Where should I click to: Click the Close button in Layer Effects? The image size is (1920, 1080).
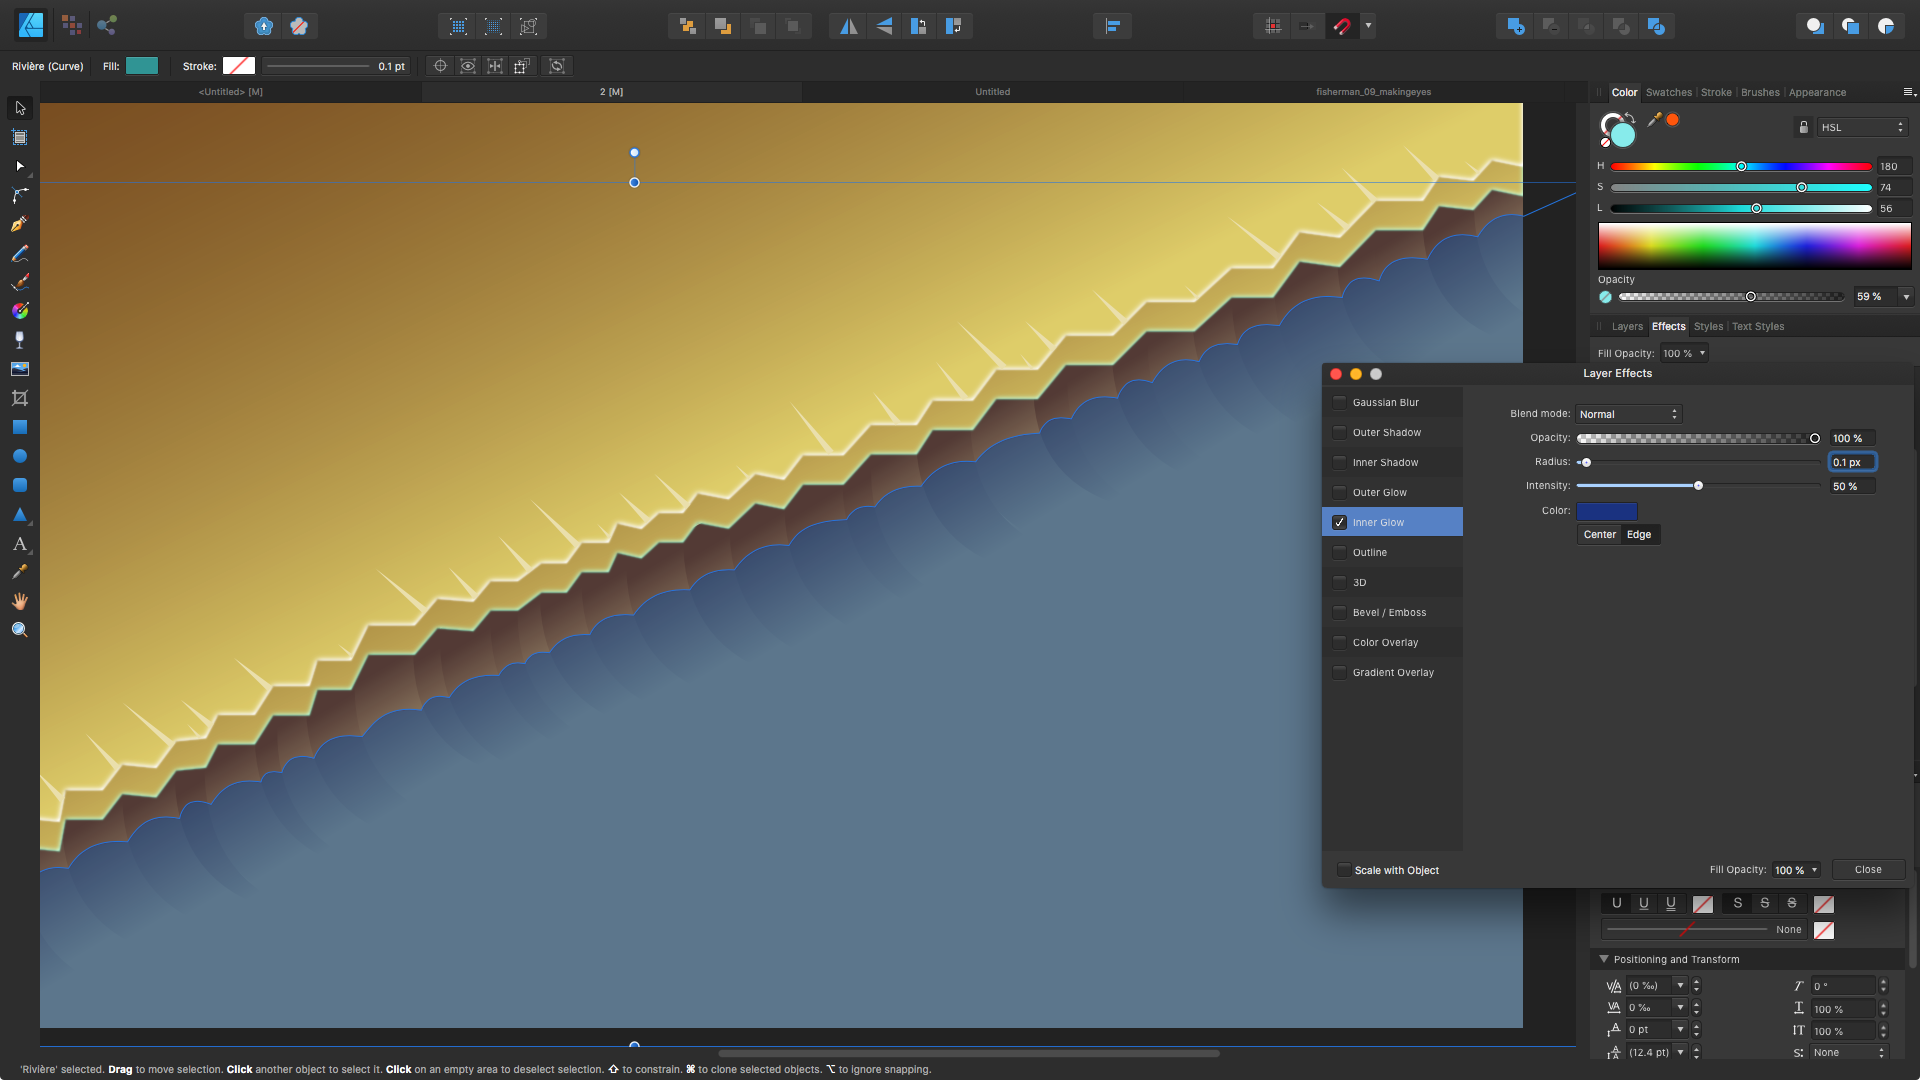[1868, 870]
